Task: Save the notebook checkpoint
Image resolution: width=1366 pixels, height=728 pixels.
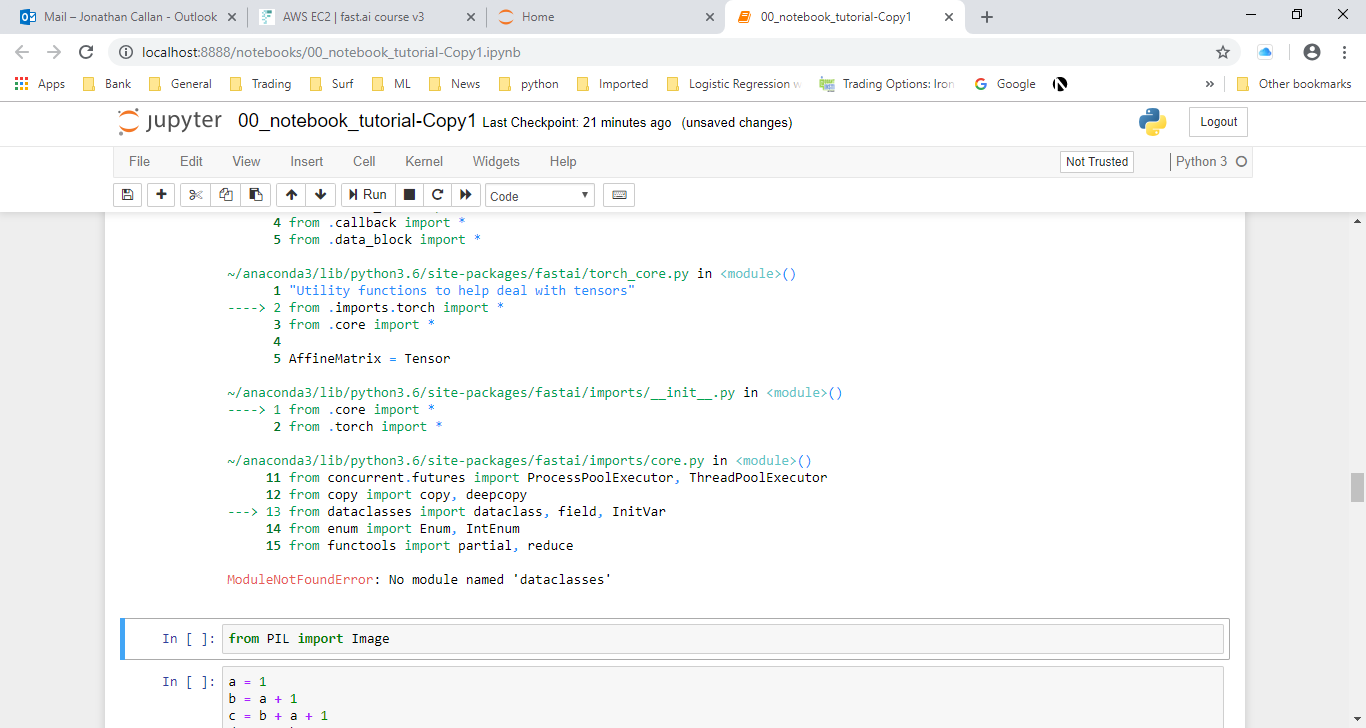Action: (127, 195)
